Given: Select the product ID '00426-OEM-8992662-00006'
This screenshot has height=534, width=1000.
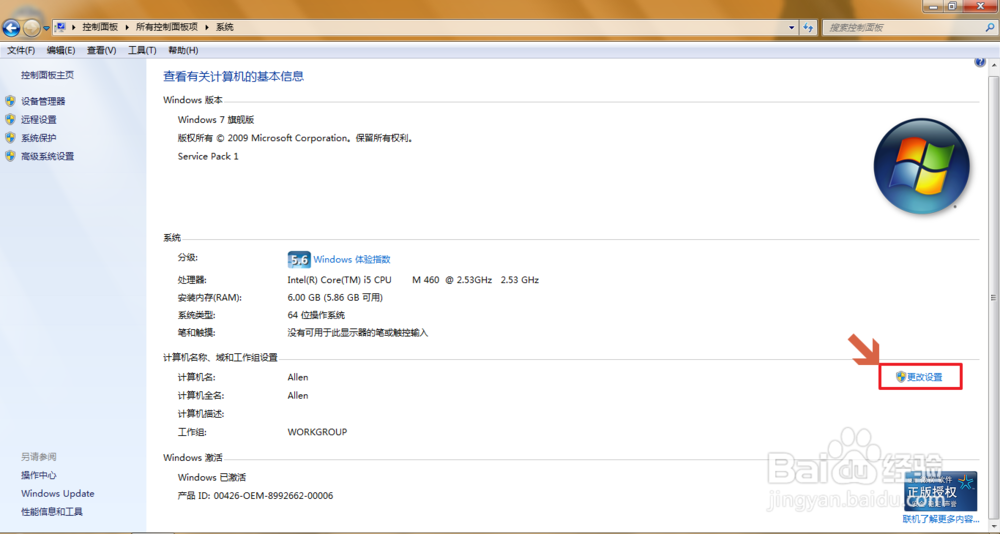Looking at the screenshot, I should pos(273,496).
